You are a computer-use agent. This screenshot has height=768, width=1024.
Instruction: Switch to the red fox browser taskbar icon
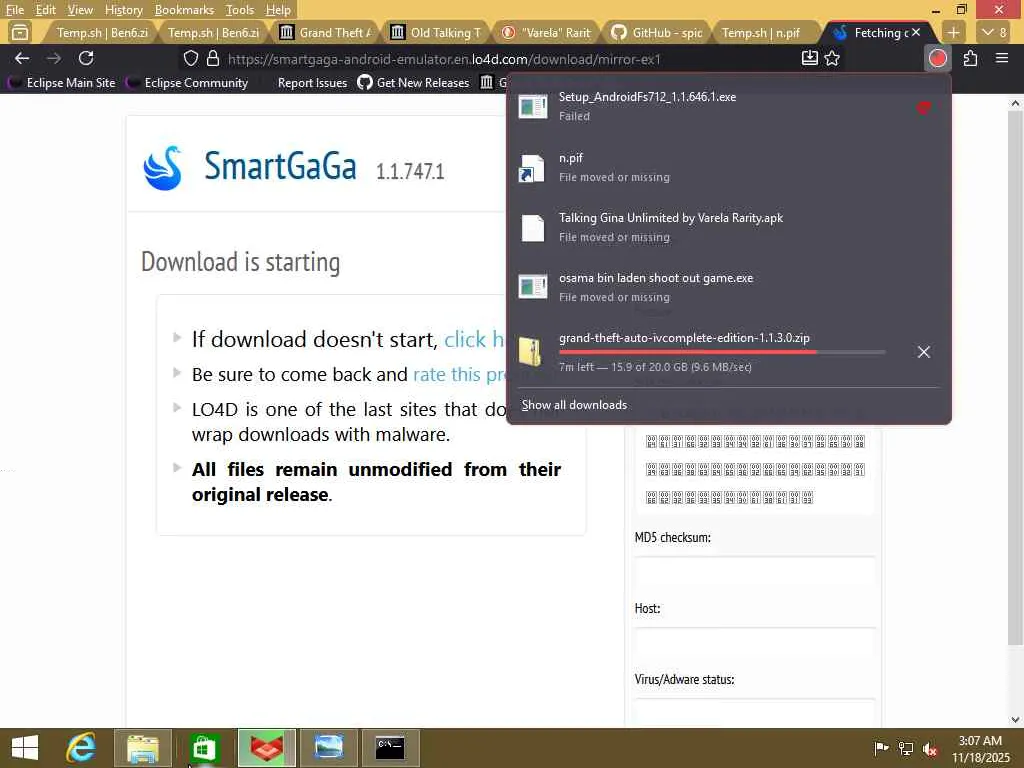(x=266, y=748)
